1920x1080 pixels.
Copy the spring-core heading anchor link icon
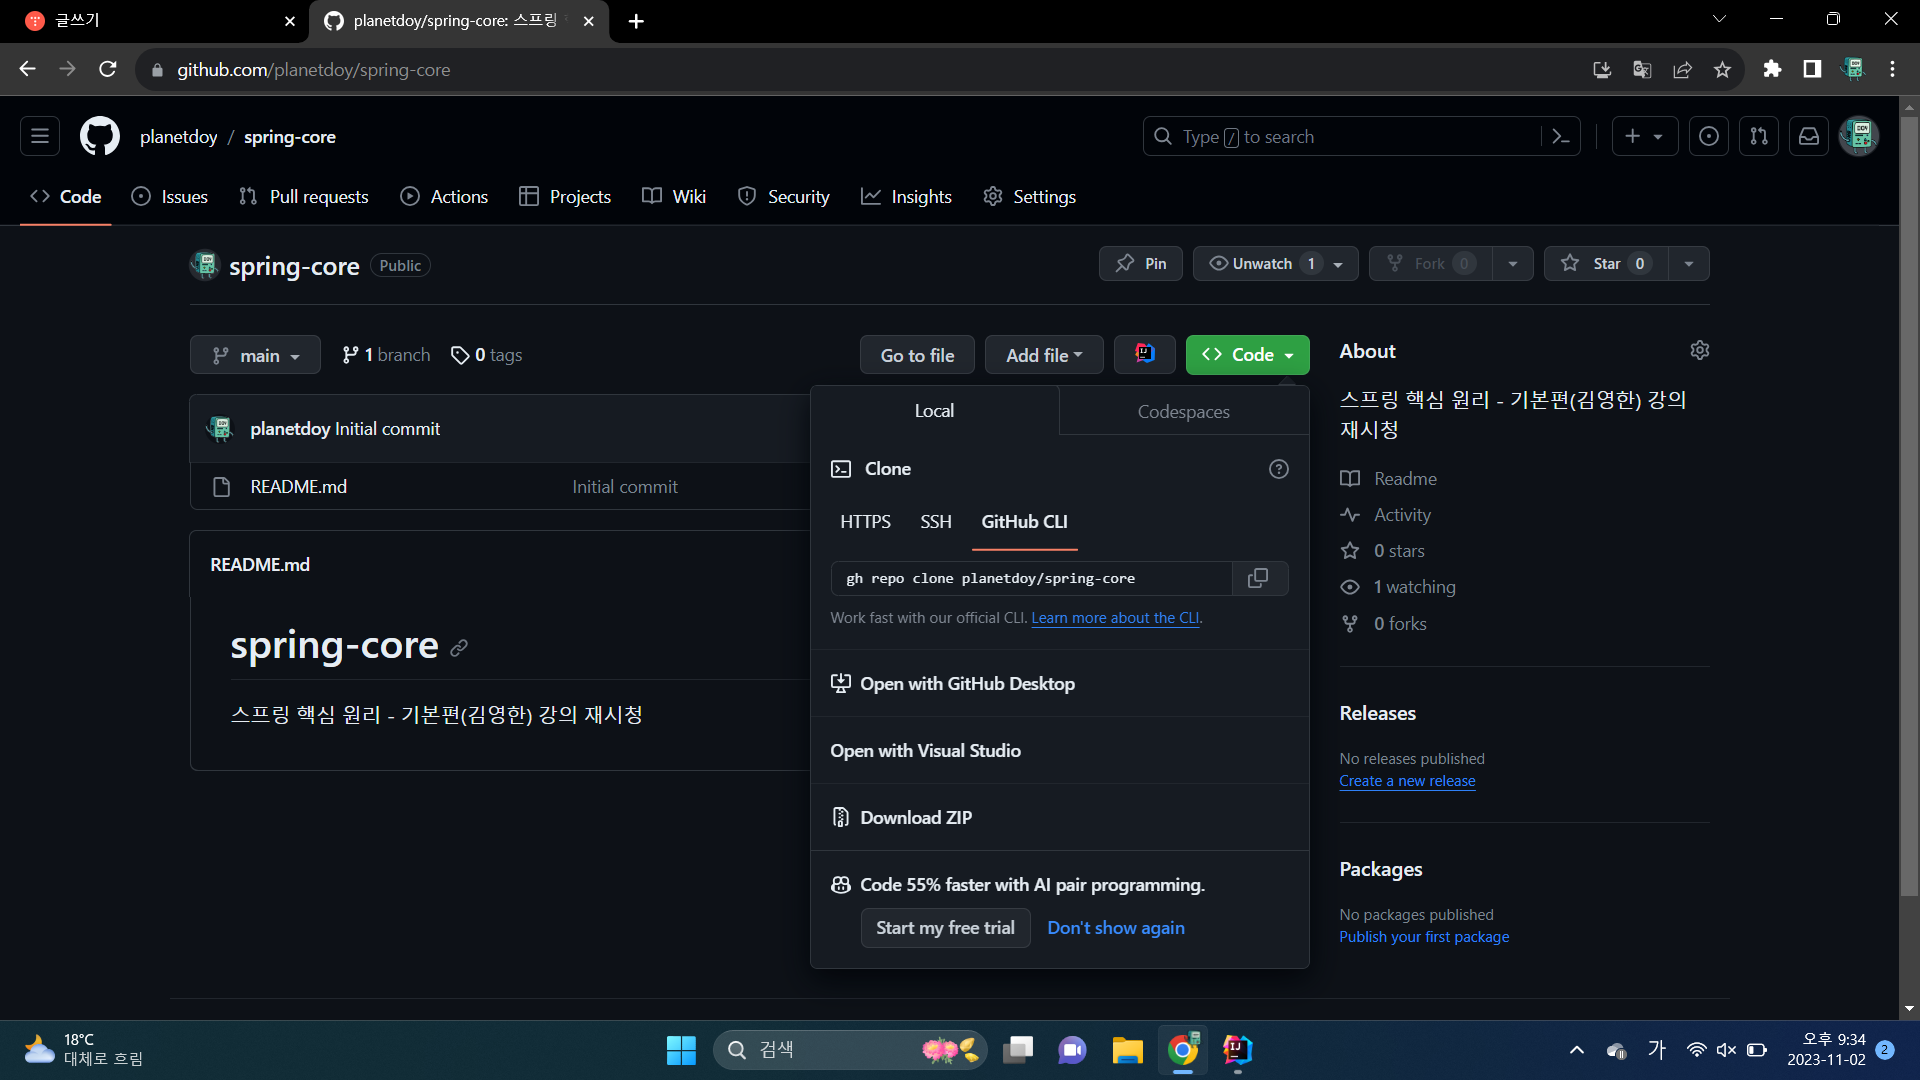459,648
